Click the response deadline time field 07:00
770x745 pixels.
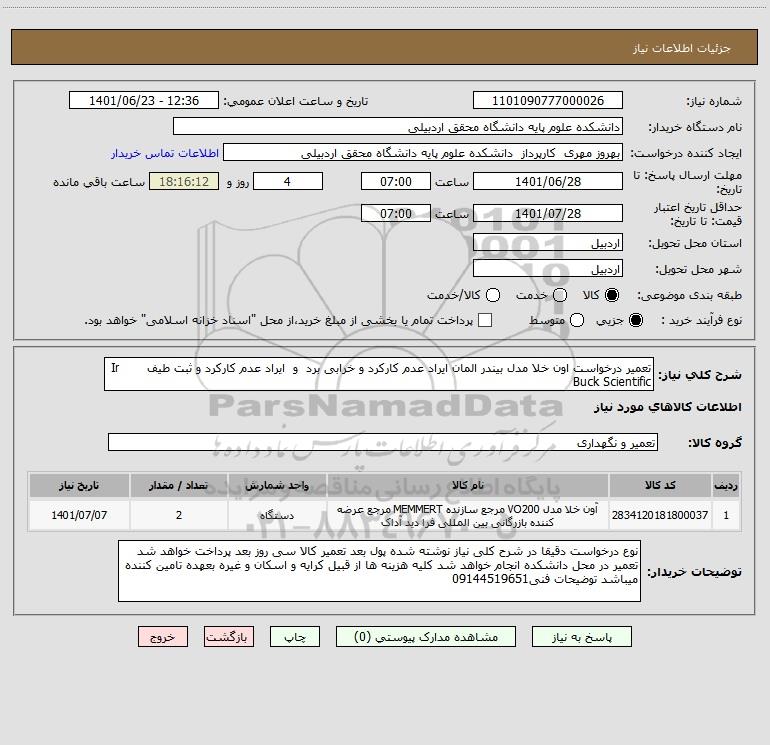click(x=396, y=181)
